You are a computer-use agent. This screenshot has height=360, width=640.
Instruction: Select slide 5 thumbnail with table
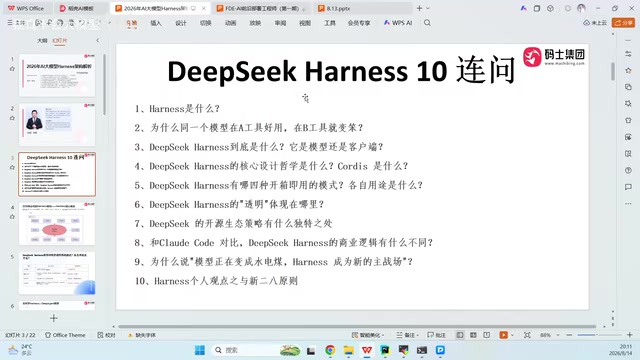pyautogui.click(x=57, y=273)
